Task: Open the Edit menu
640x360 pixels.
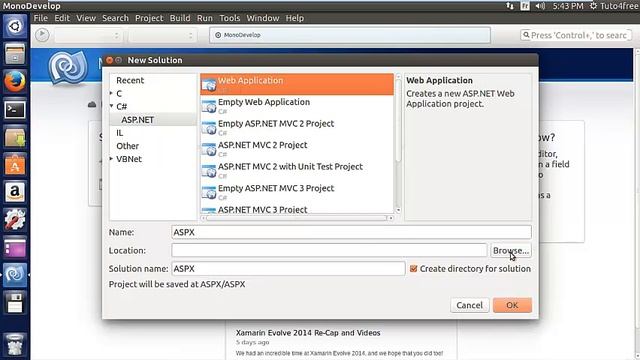Action: [62, 18]
